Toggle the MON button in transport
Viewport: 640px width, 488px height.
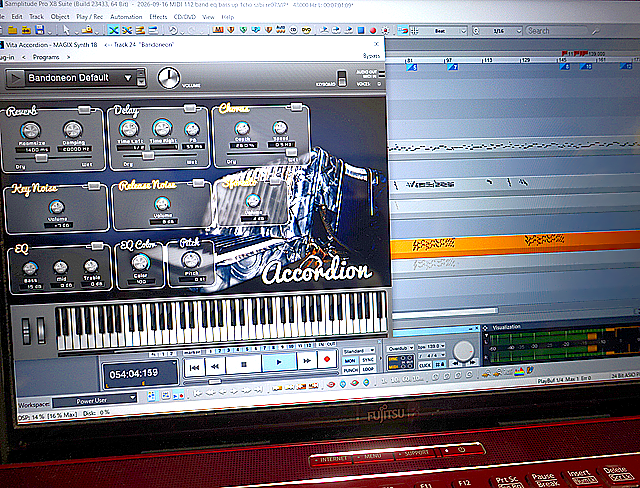tap(350, 361)
